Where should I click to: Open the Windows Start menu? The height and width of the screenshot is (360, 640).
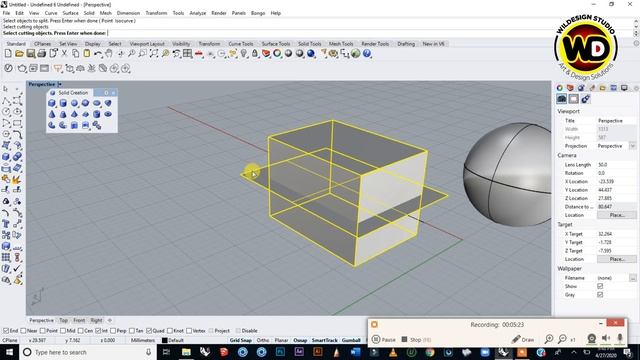(x=9, y=352)
